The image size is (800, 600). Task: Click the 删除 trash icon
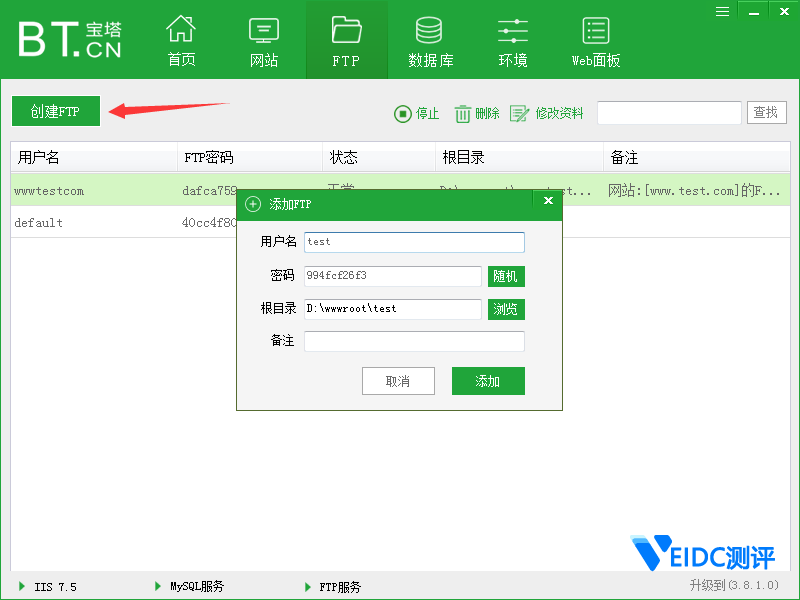pyautogui.click(x=462, y=113)
